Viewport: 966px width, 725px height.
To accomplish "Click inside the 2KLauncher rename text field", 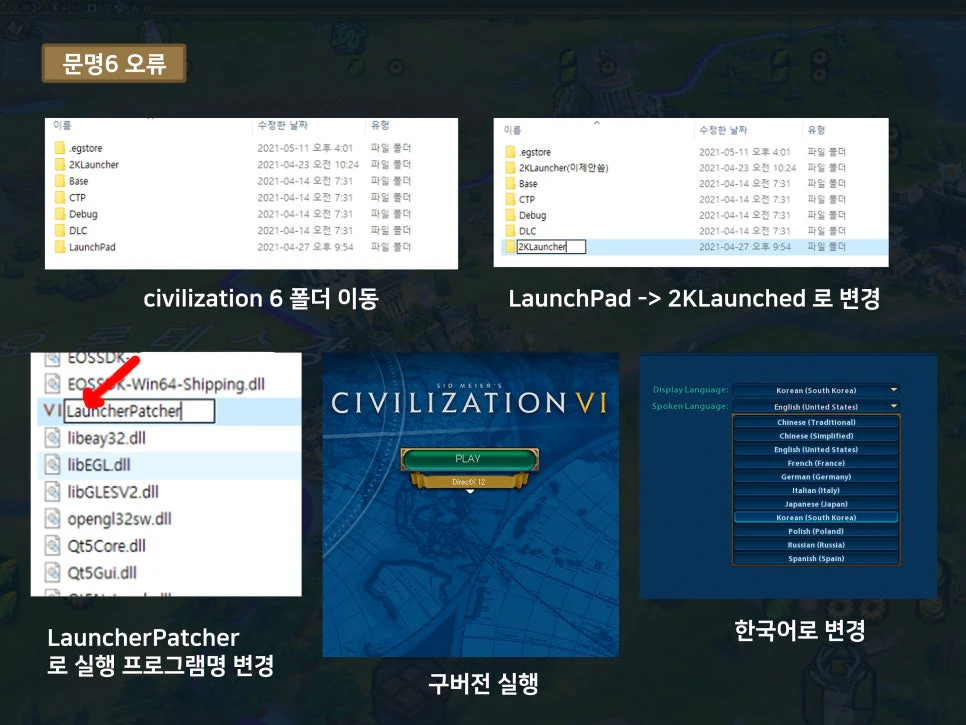I will coord(551,246).
